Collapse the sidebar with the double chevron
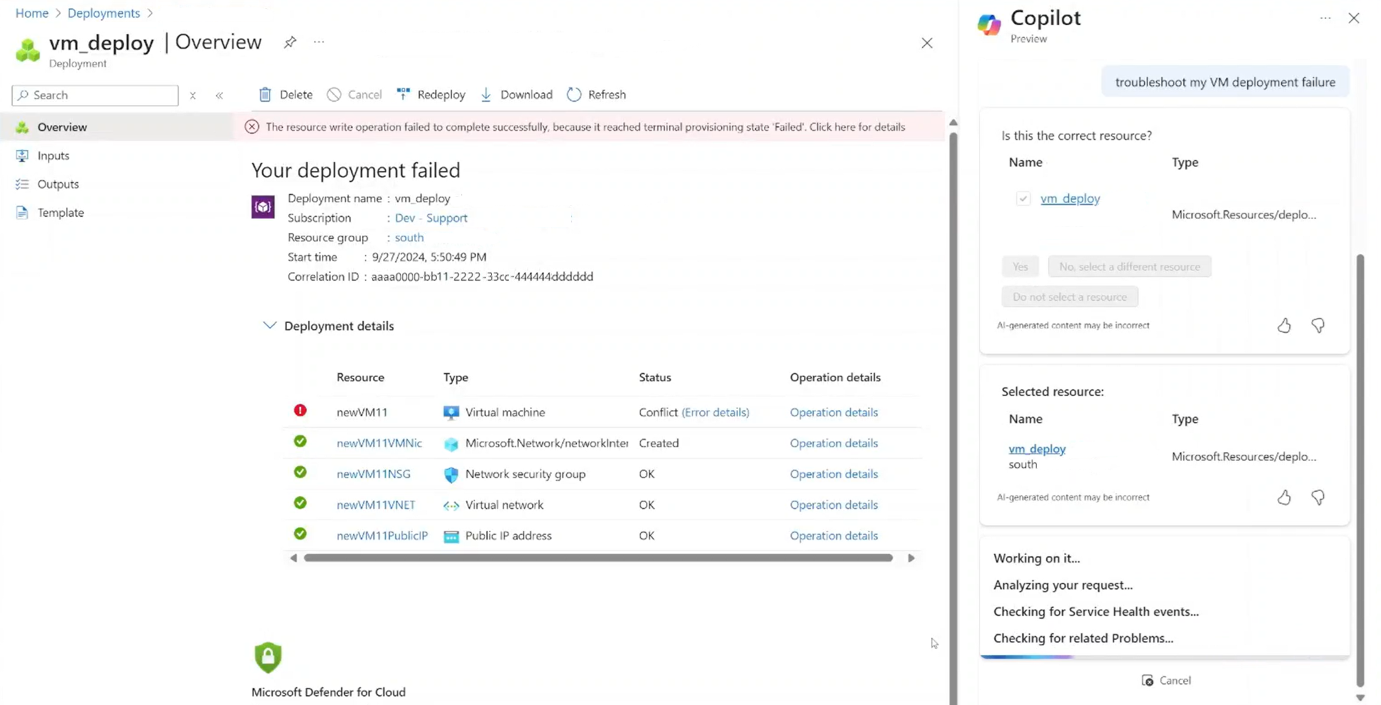This screenshot has width=1381, height=705. click(x=219, y=95)
